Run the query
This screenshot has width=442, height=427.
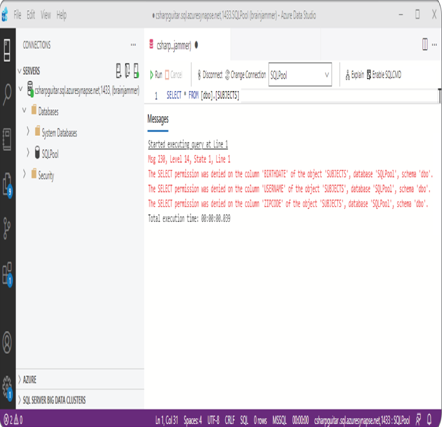click(156, 74)
